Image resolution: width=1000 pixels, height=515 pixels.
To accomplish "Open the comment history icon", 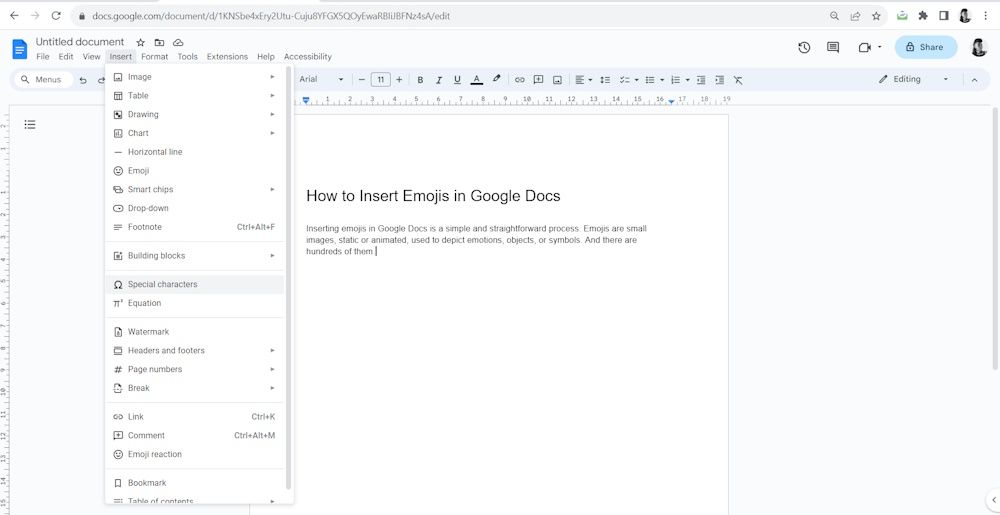I will (x=833, y=47).
